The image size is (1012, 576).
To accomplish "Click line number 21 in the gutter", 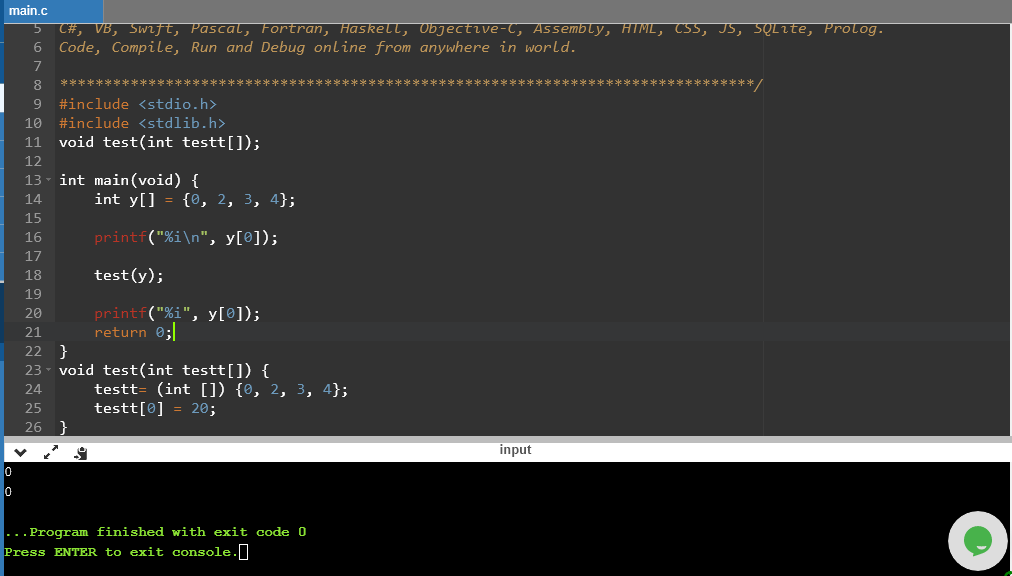I will pos(33,333).
